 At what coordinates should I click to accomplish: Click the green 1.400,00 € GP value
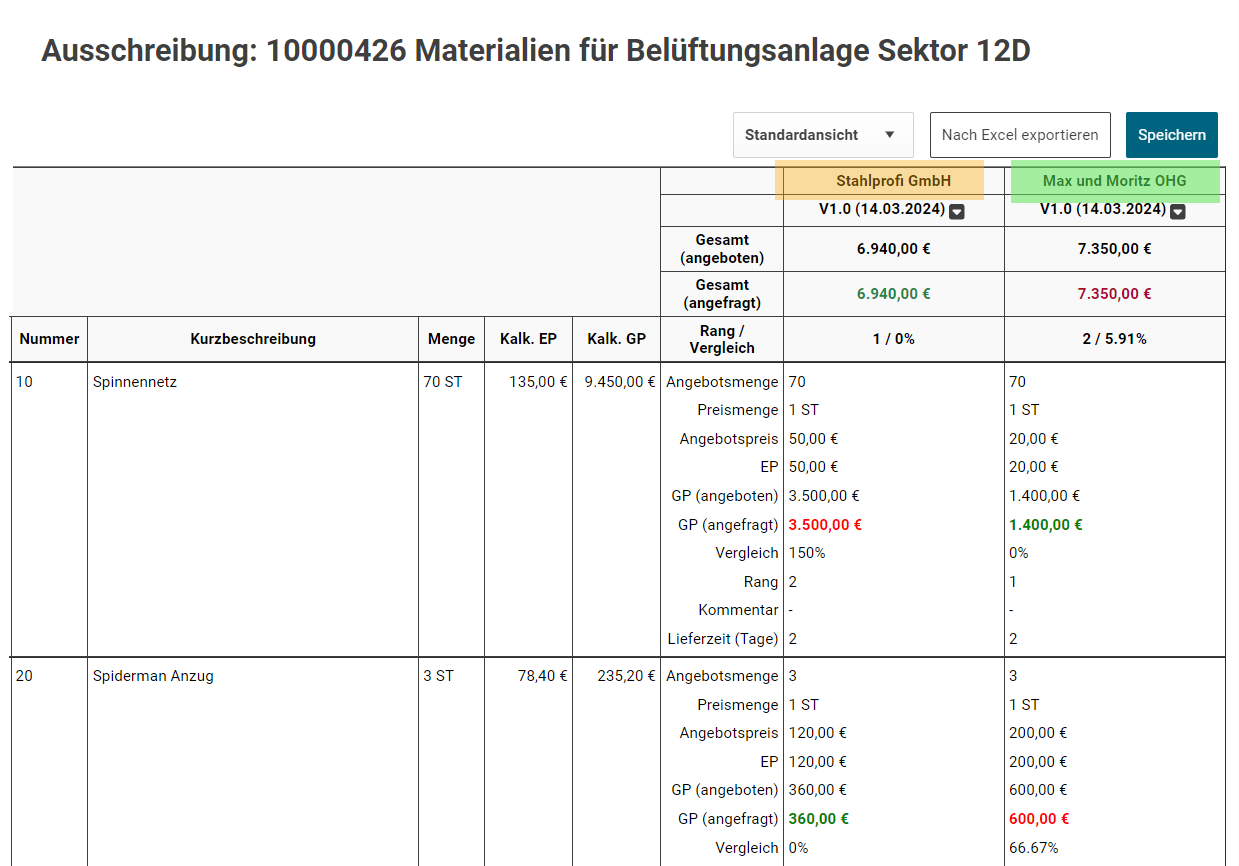(x=1046, y=524)
